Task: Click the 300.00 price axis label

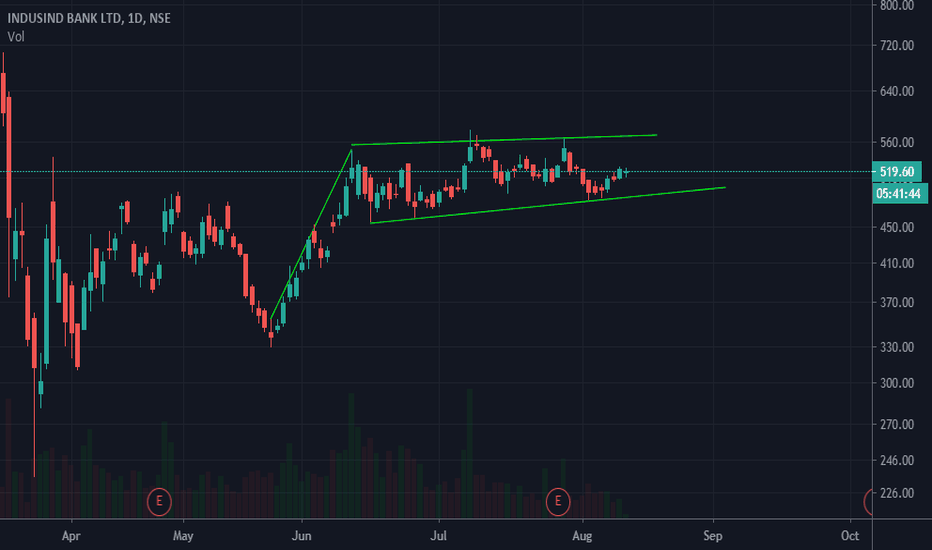Action: pyautogui.click(x=897, y=383)
